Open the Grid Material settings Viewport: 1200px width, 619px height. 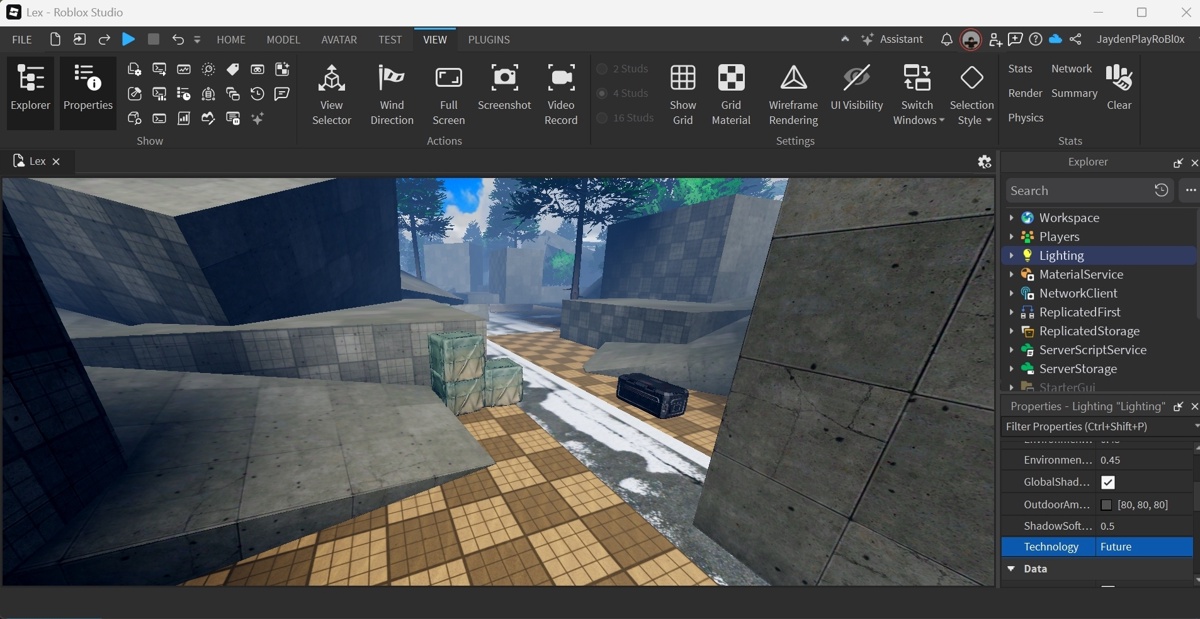point(731,95)
